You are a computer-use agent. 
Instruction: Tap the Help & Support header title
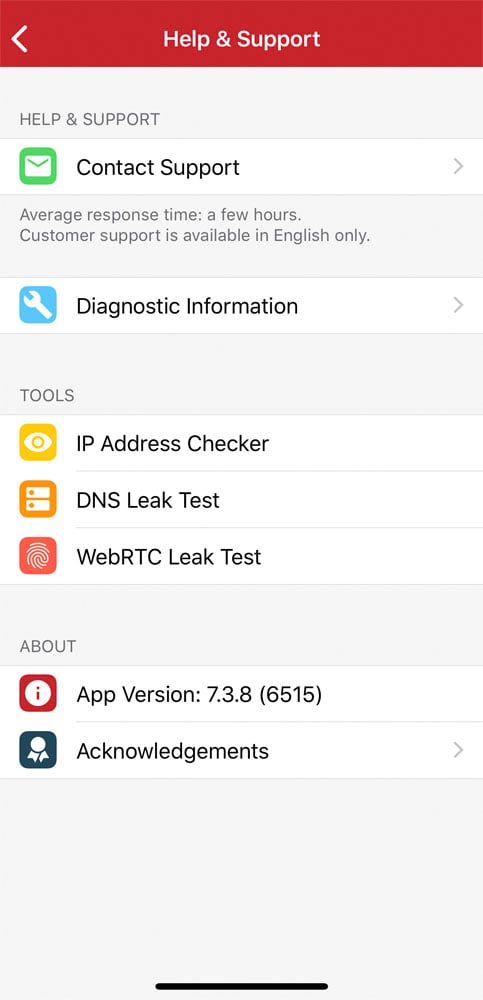pyautogui.click(x=241, y=39)
